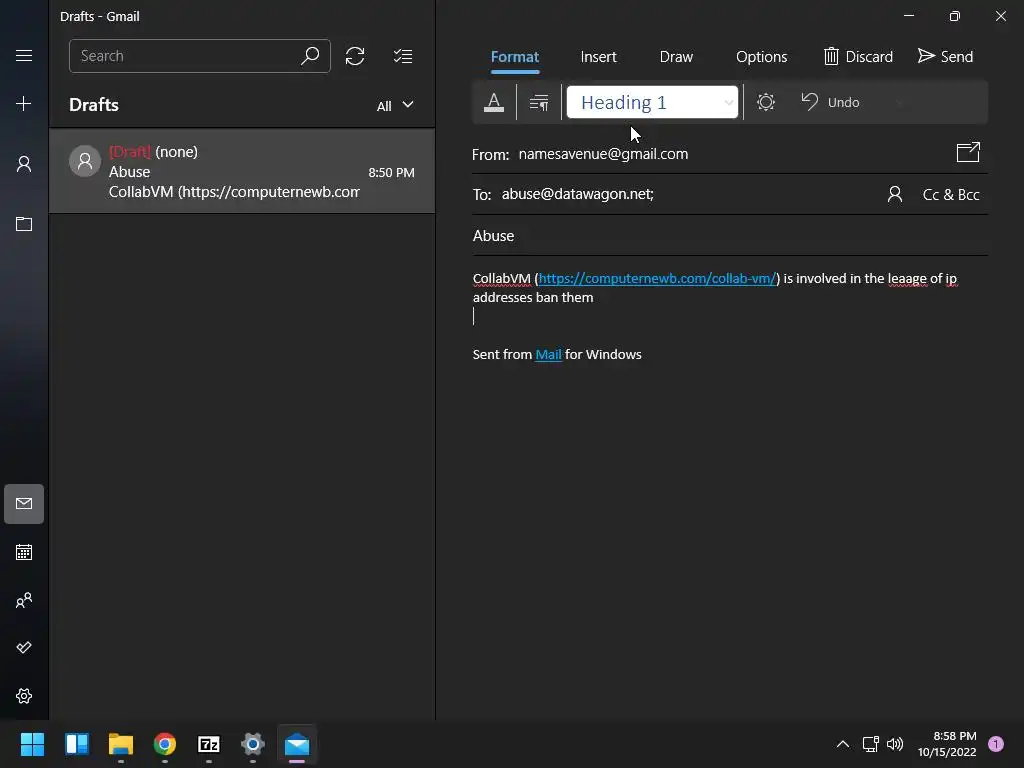Open the clock showing 8:58 PM
Screen dimensions: 1024x768
(x=947, y=744)
